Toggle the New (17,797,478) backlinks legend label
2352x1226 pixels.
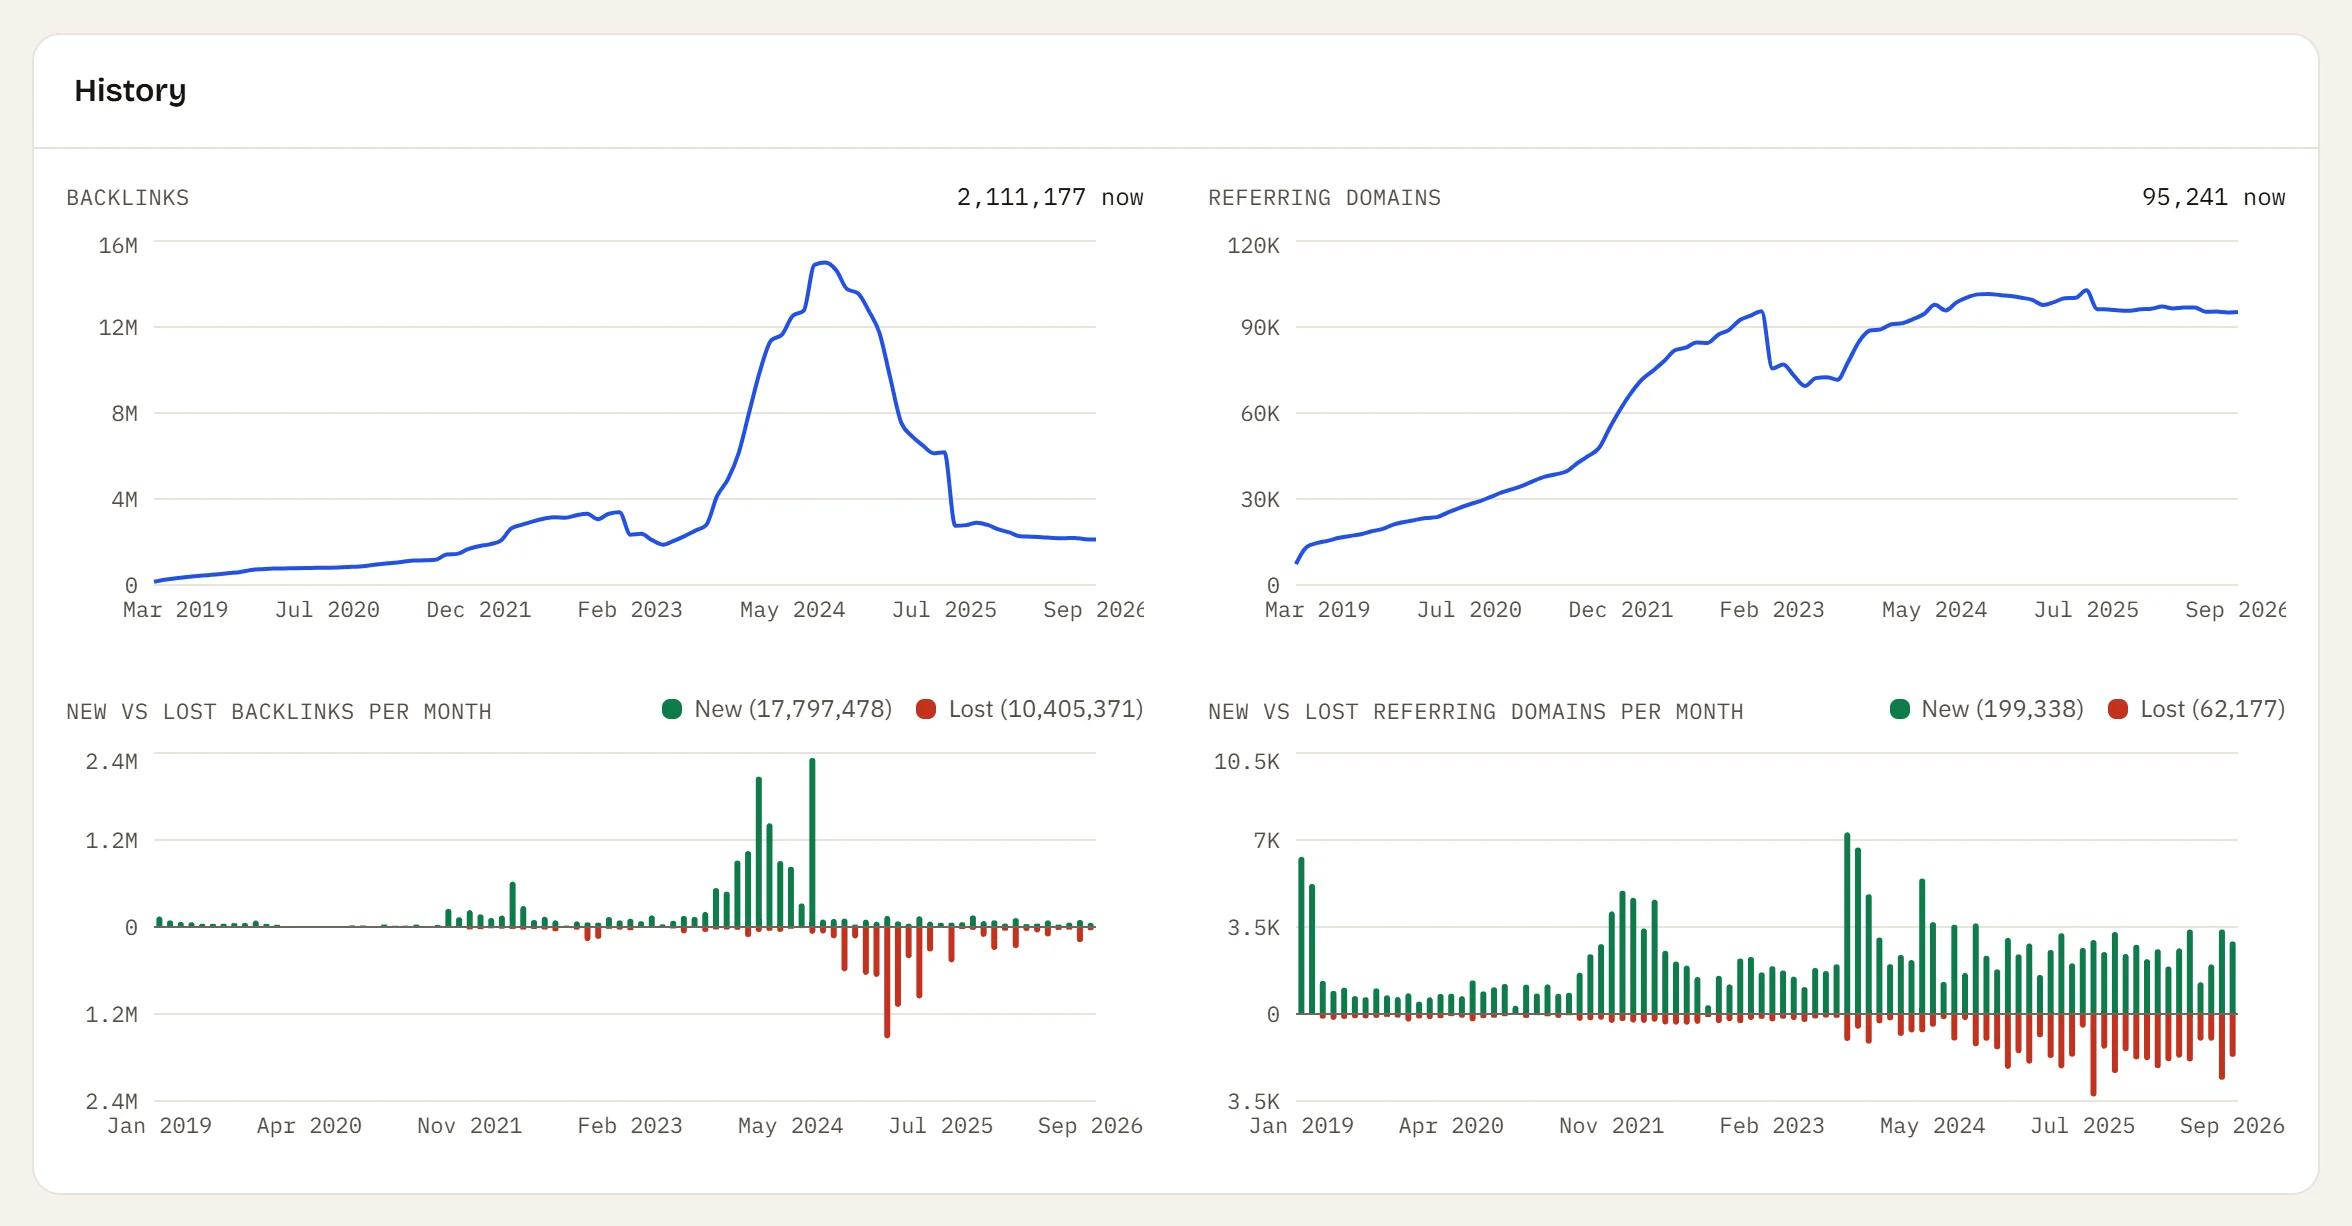point(793,709)
